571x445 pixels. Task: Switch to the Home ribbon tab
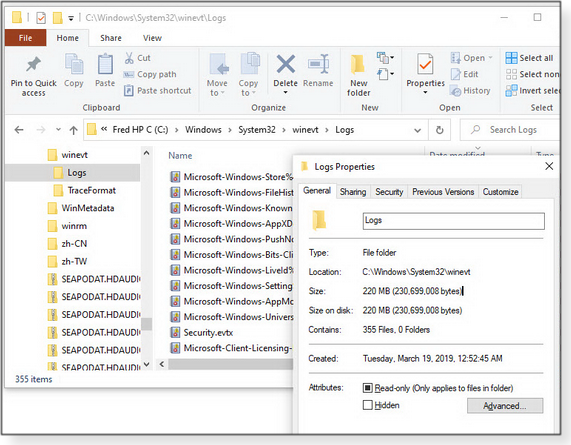click(67, 38)
